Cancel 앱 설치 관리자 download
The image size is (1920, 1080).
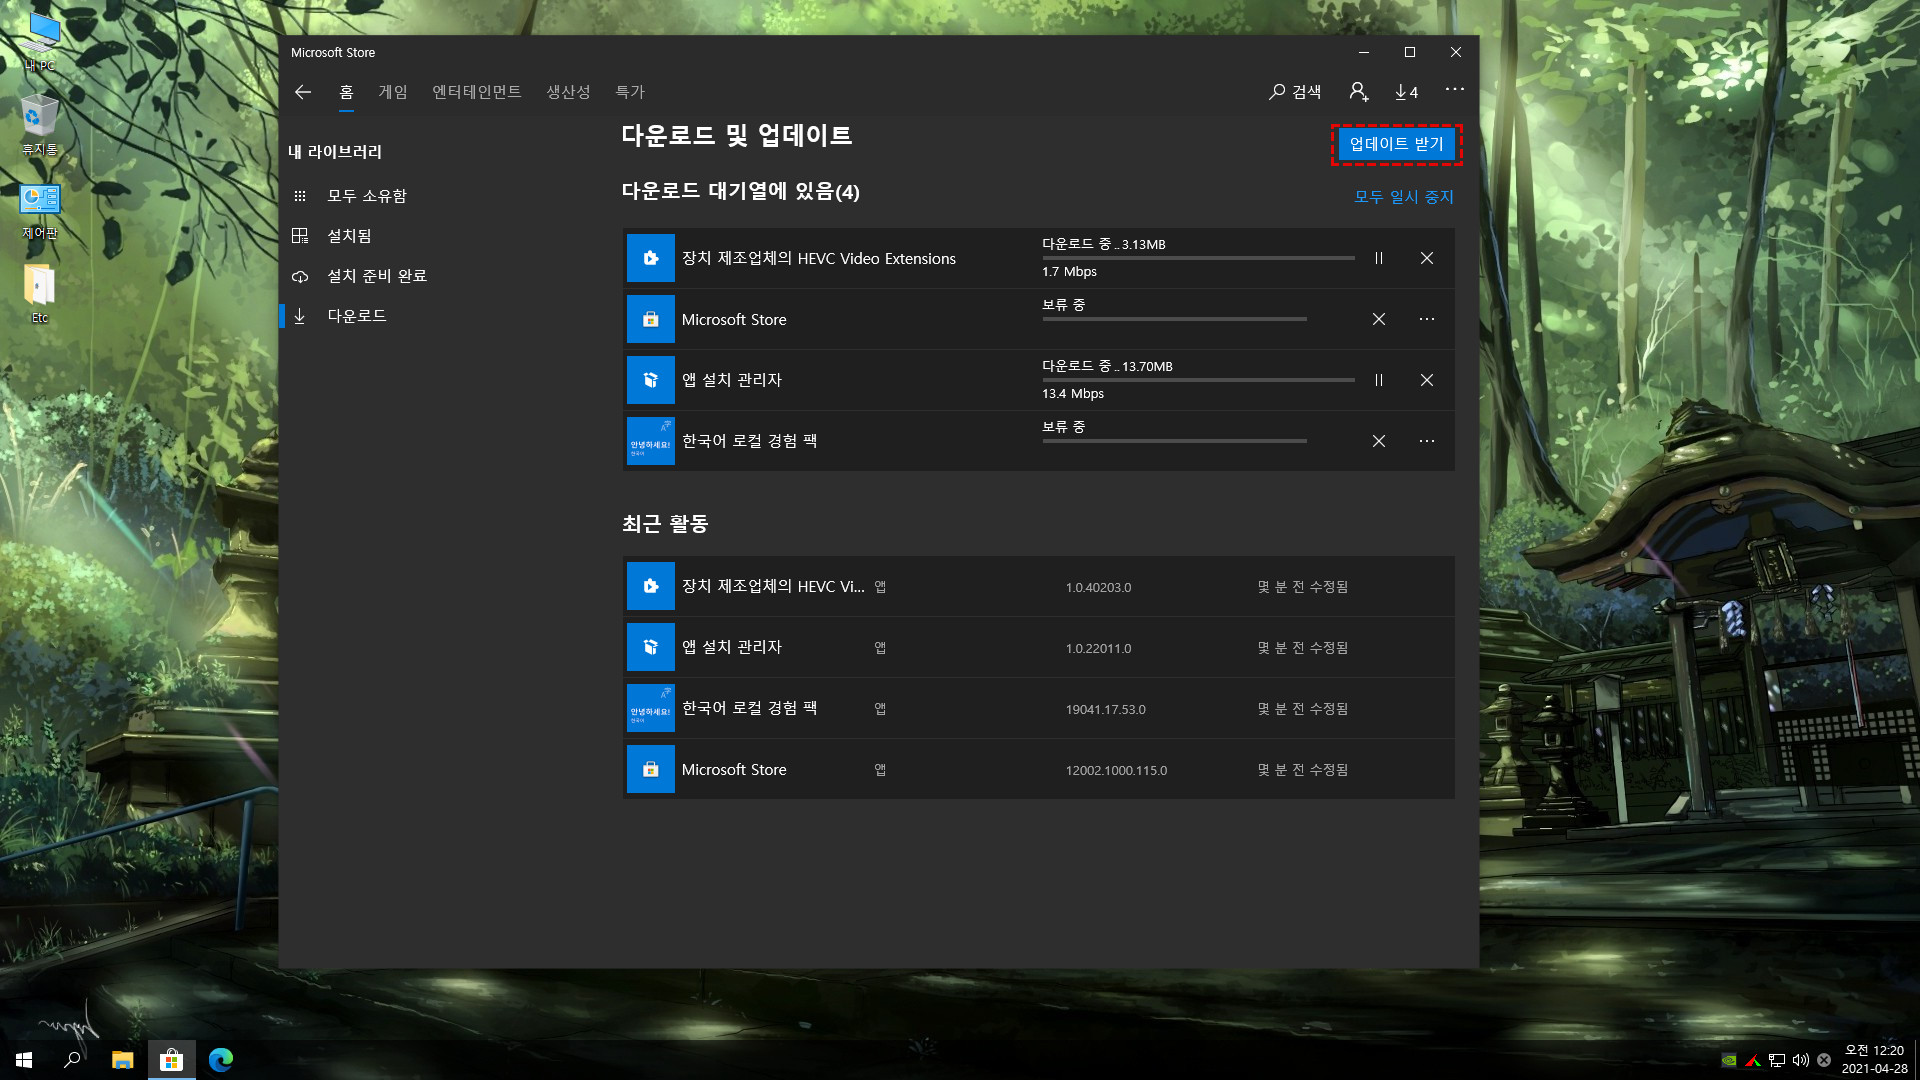coord(1427,380)
